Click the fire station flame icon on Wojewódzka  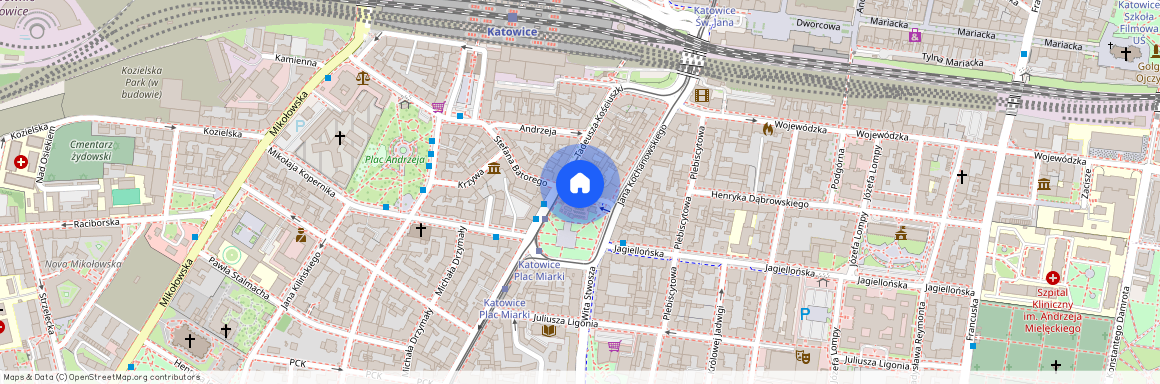point(767,129)
